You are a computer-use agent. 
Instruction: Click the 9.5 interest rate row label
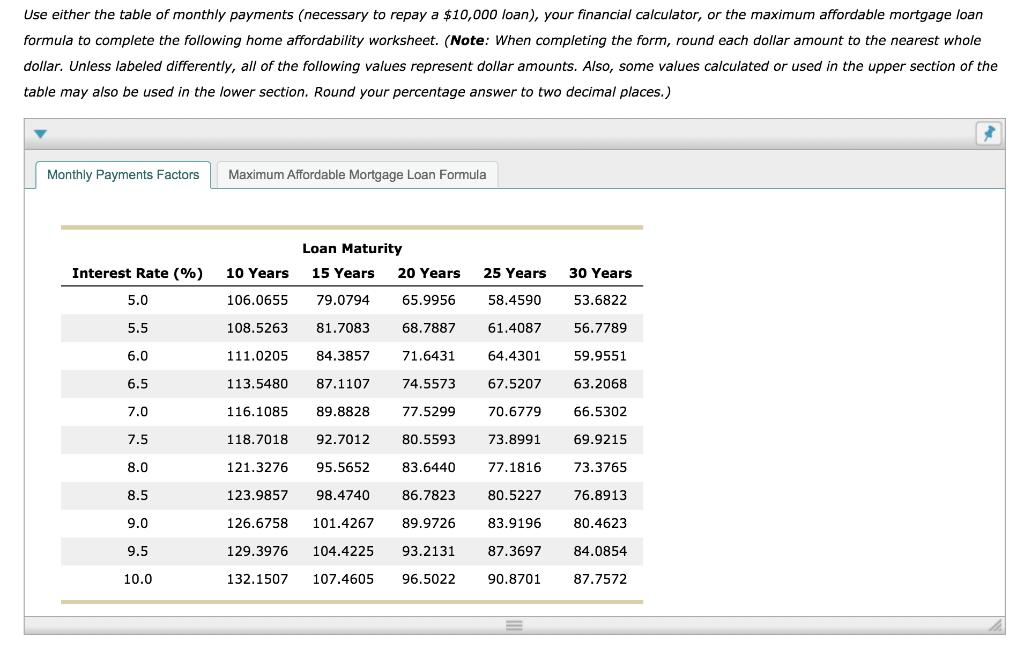[138, 551]
